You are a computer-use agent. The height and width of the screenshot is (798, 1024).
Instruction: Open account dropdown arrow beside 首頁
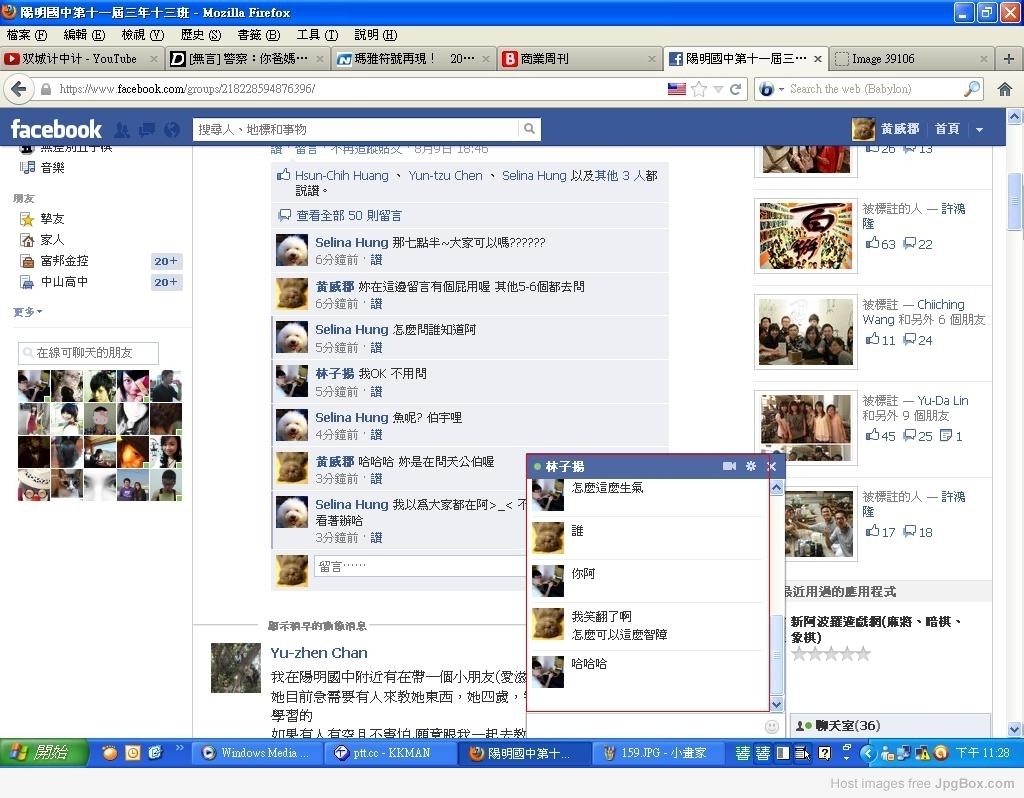click(979, 130)
